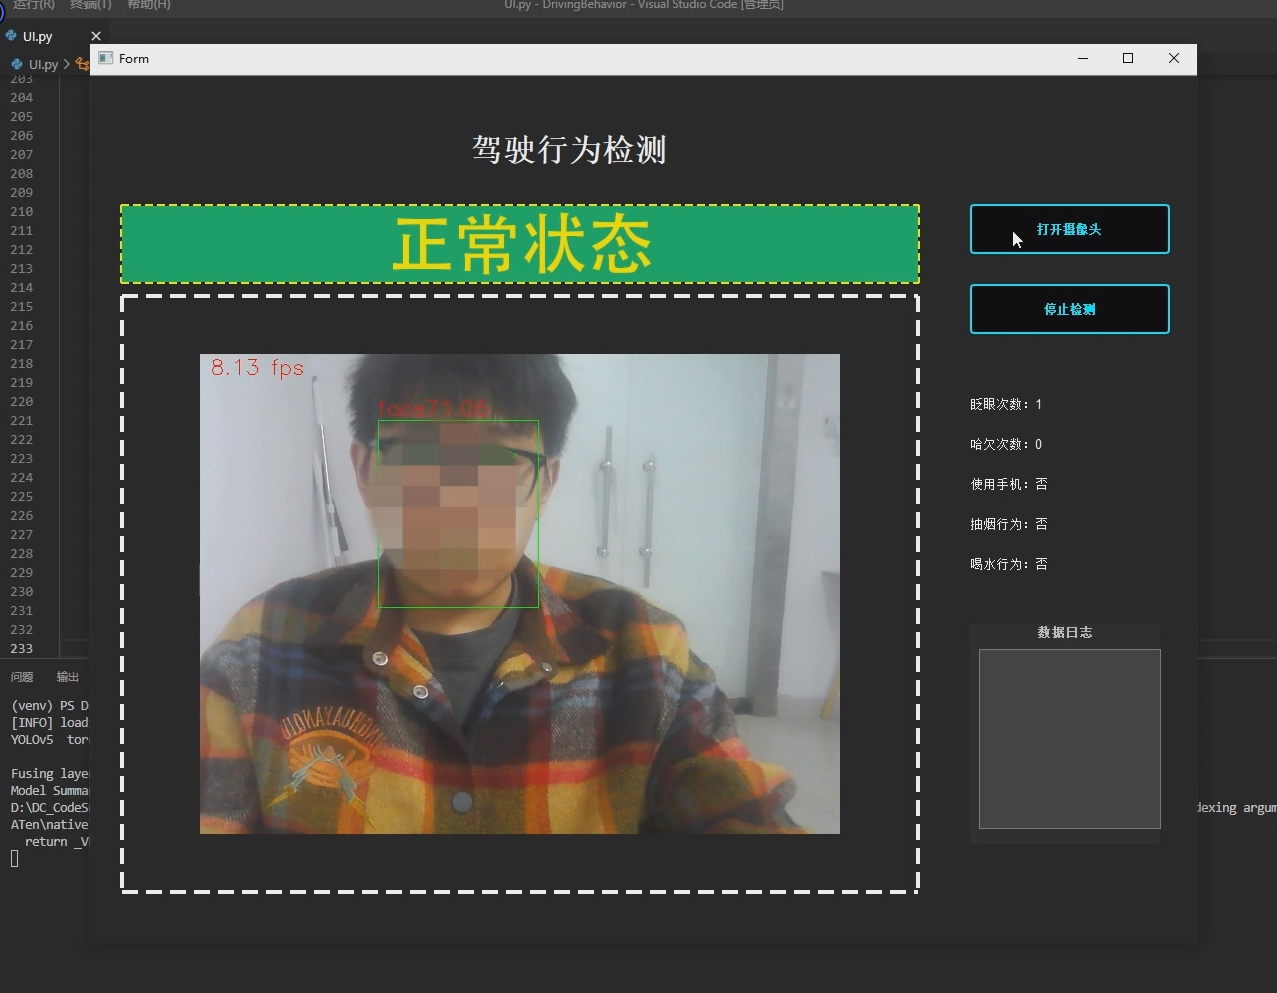Switch to the 输出 panel tab

(67, 677)
